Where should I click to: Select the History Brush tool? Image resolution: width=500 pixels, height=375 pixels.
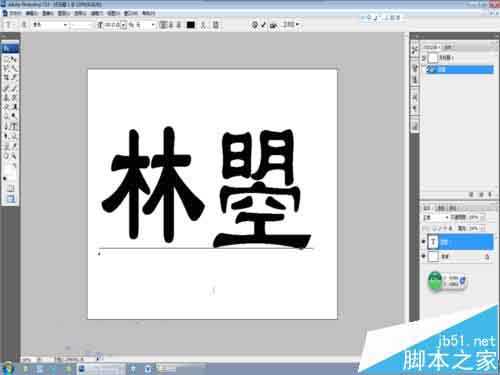[x=14, y=97]
